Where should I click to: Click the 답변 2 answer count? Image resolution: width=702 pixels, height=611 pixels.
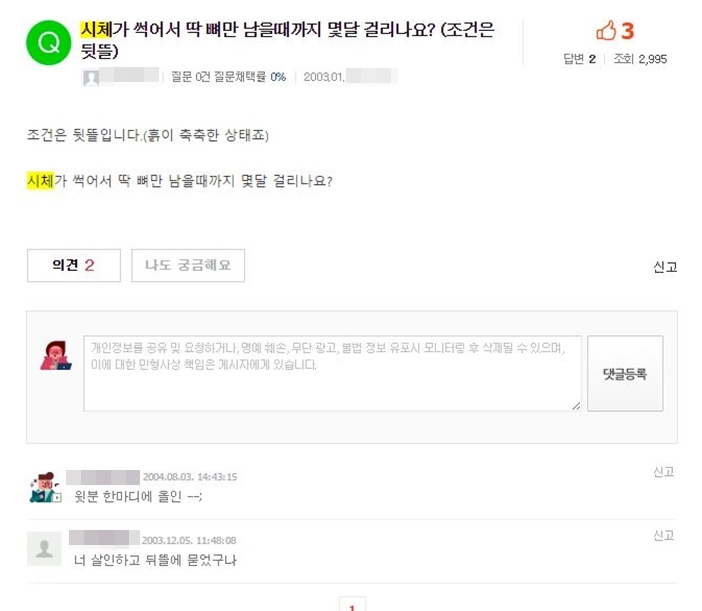pyautogui.click(x=579, y=59)
